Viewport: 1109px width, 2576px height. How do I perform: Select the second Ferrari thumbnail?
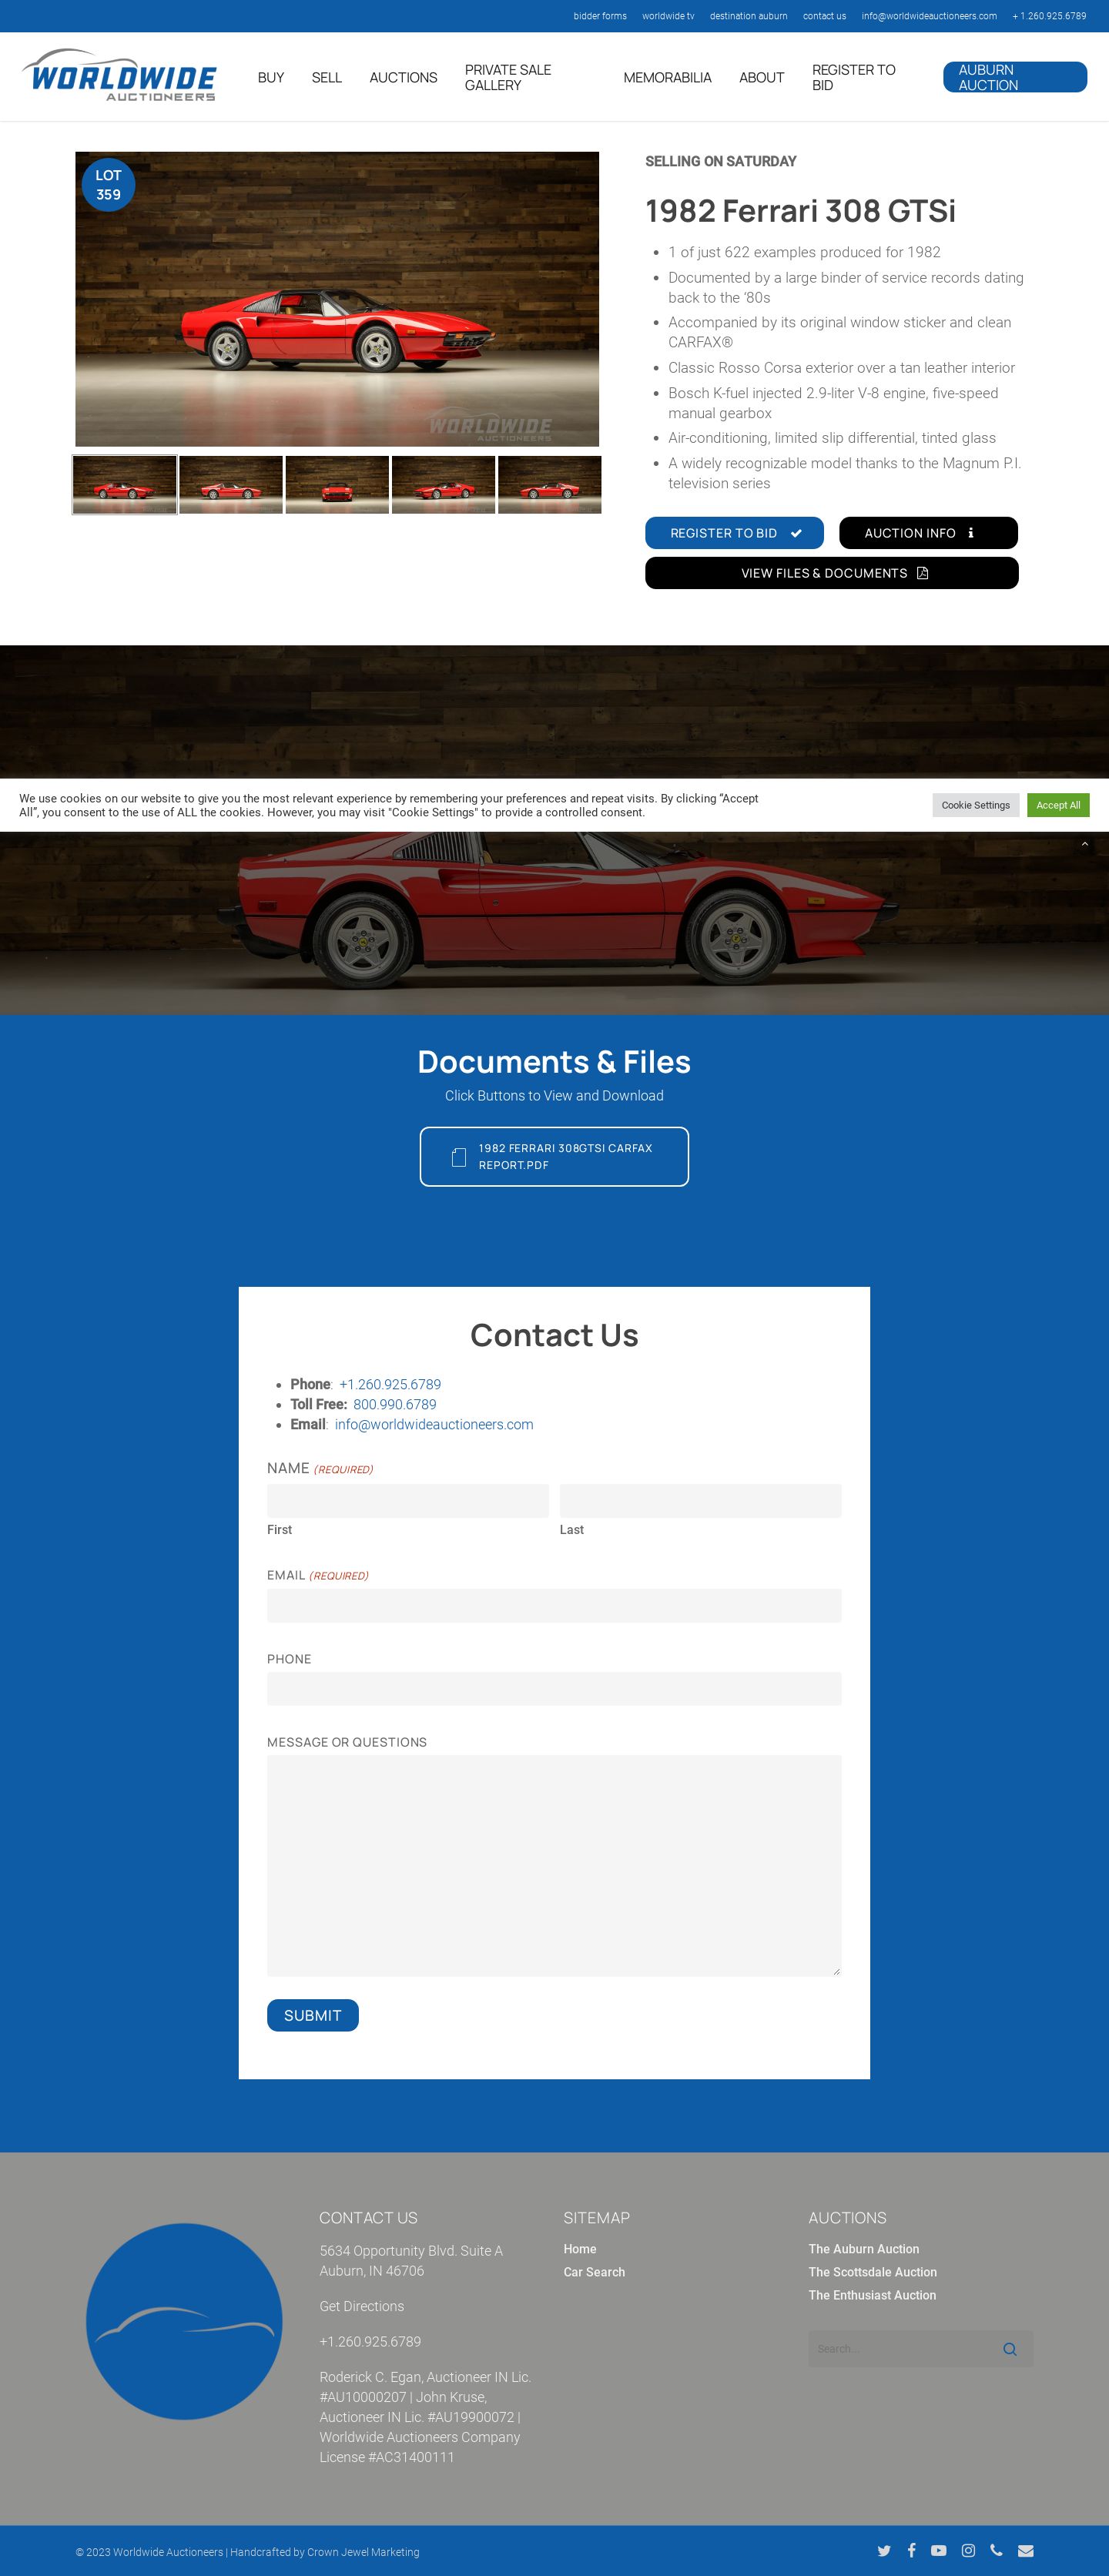[x=231, y=485]
